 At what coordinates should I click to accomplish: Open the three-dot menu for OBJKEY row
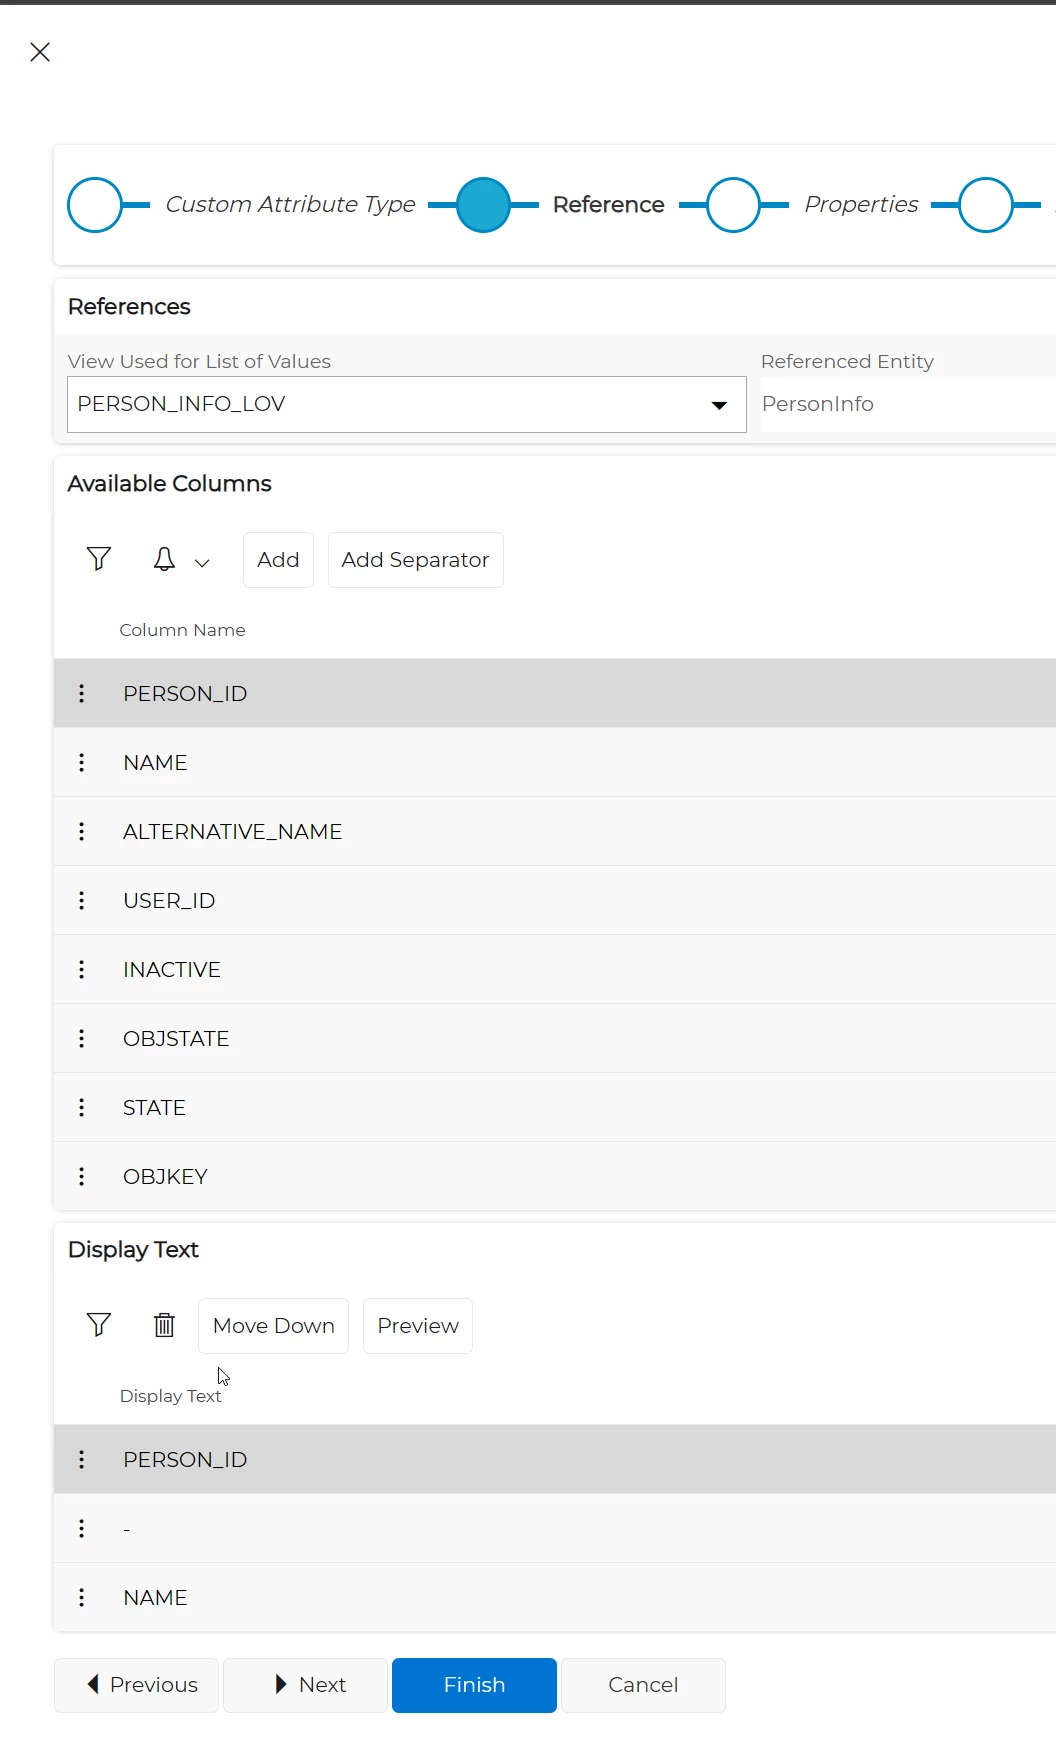point(82,1176)
